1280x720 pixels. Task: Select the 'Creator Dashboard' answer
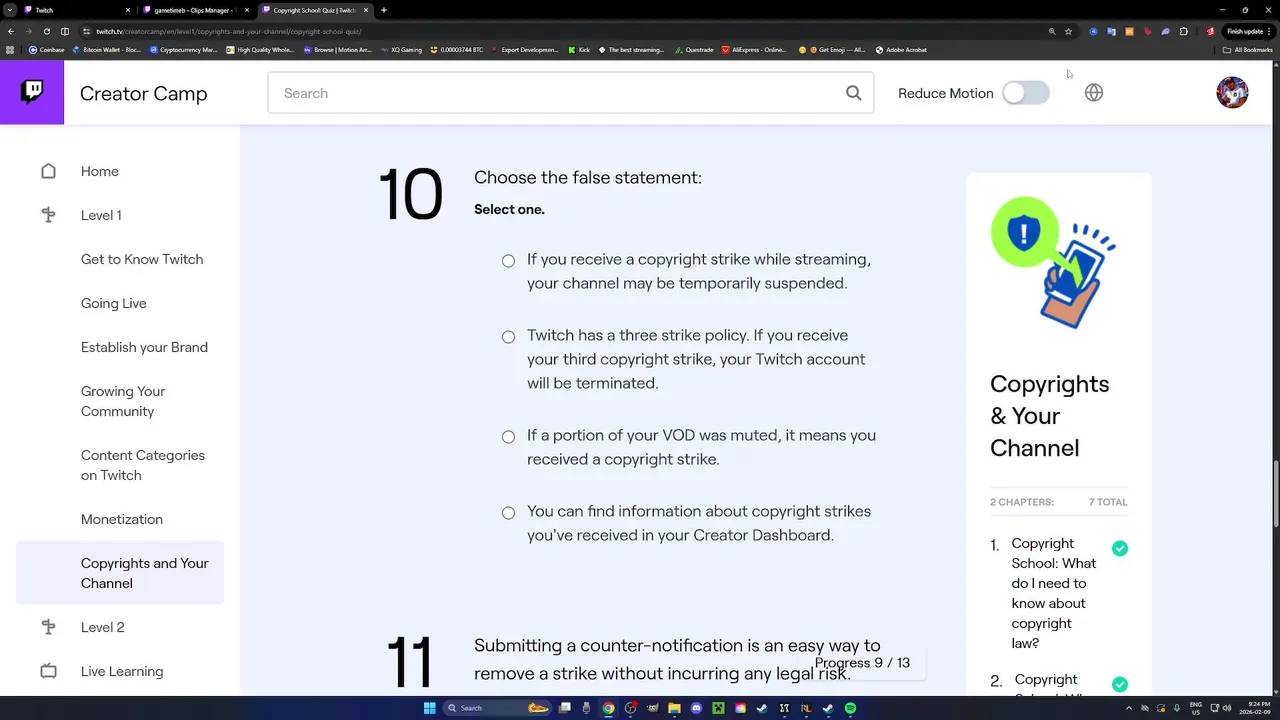(508, 513)
